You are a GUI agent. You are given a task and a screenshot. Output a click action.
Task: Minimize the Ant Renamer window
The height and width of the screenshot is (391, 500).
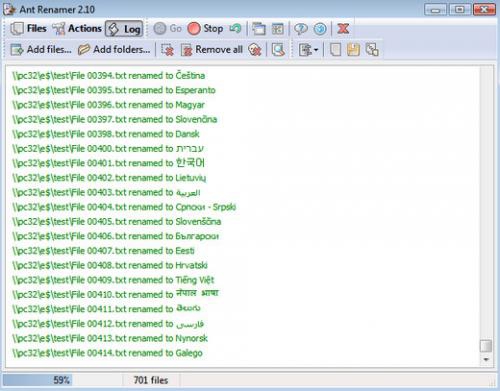coord(435,9)
